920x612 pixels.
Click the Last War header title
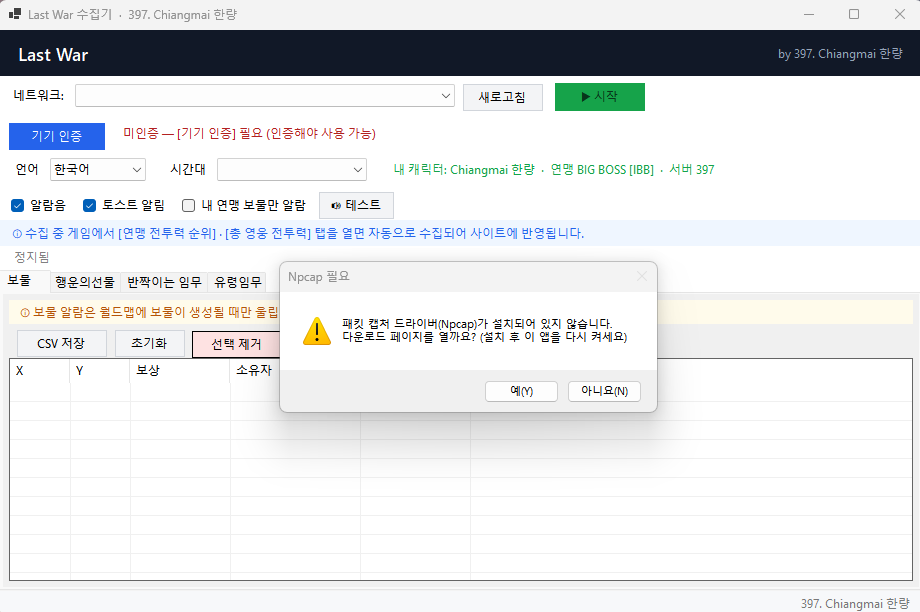[53, 55]
